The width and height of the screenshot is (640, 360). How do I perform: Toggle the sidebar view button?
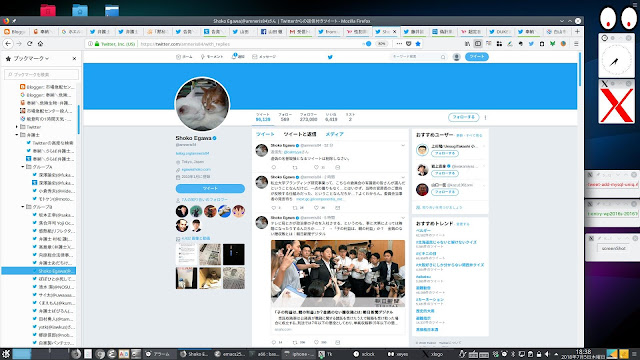point(478,44)
